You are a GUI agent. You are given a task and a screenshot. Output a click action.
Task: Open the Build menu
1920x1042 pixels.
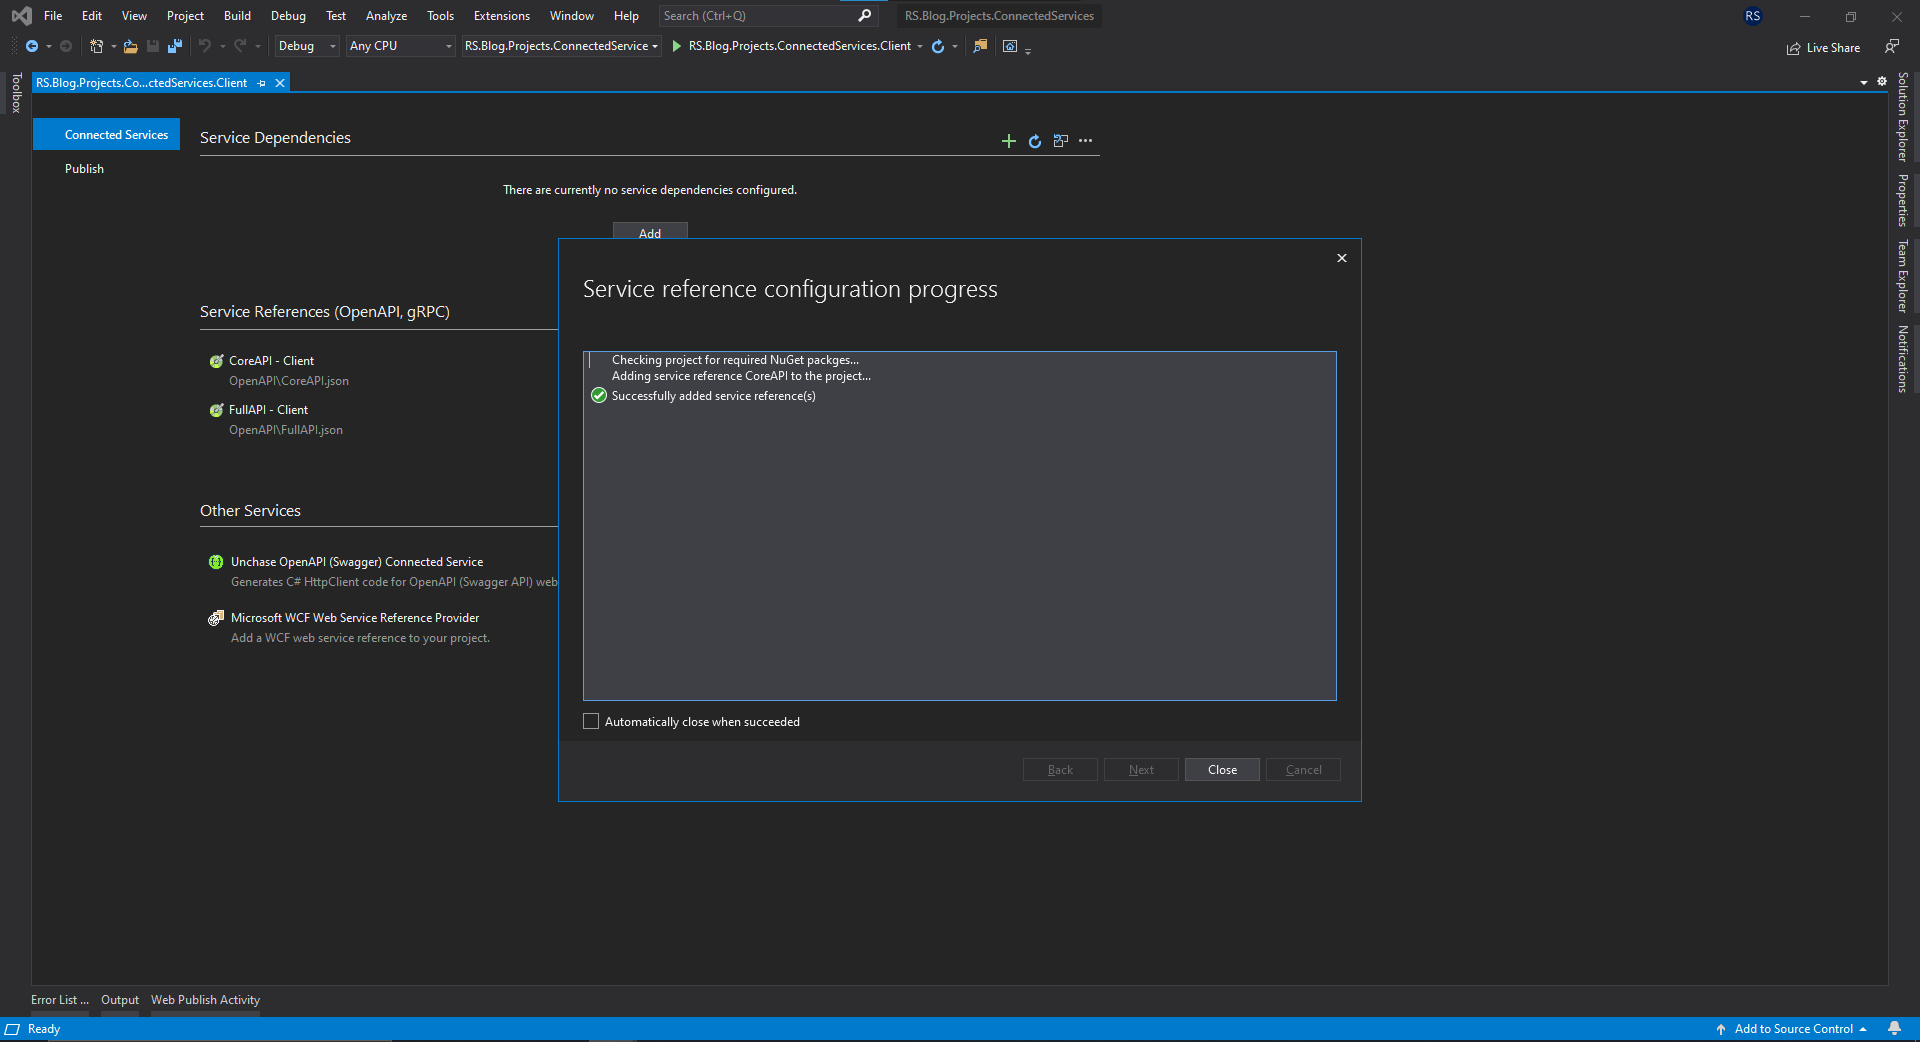[237, 16]
